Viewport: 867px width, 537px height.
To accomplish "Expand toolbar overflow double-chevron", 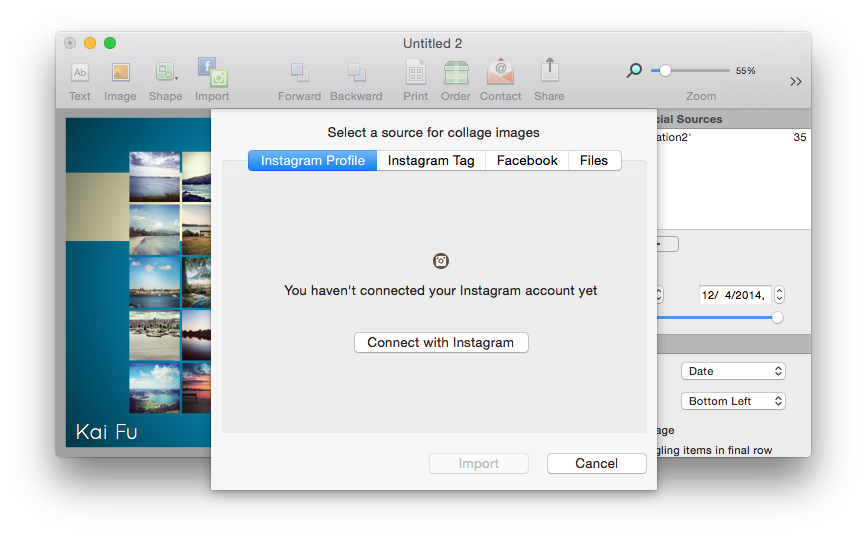I will (x=796, y=82).
